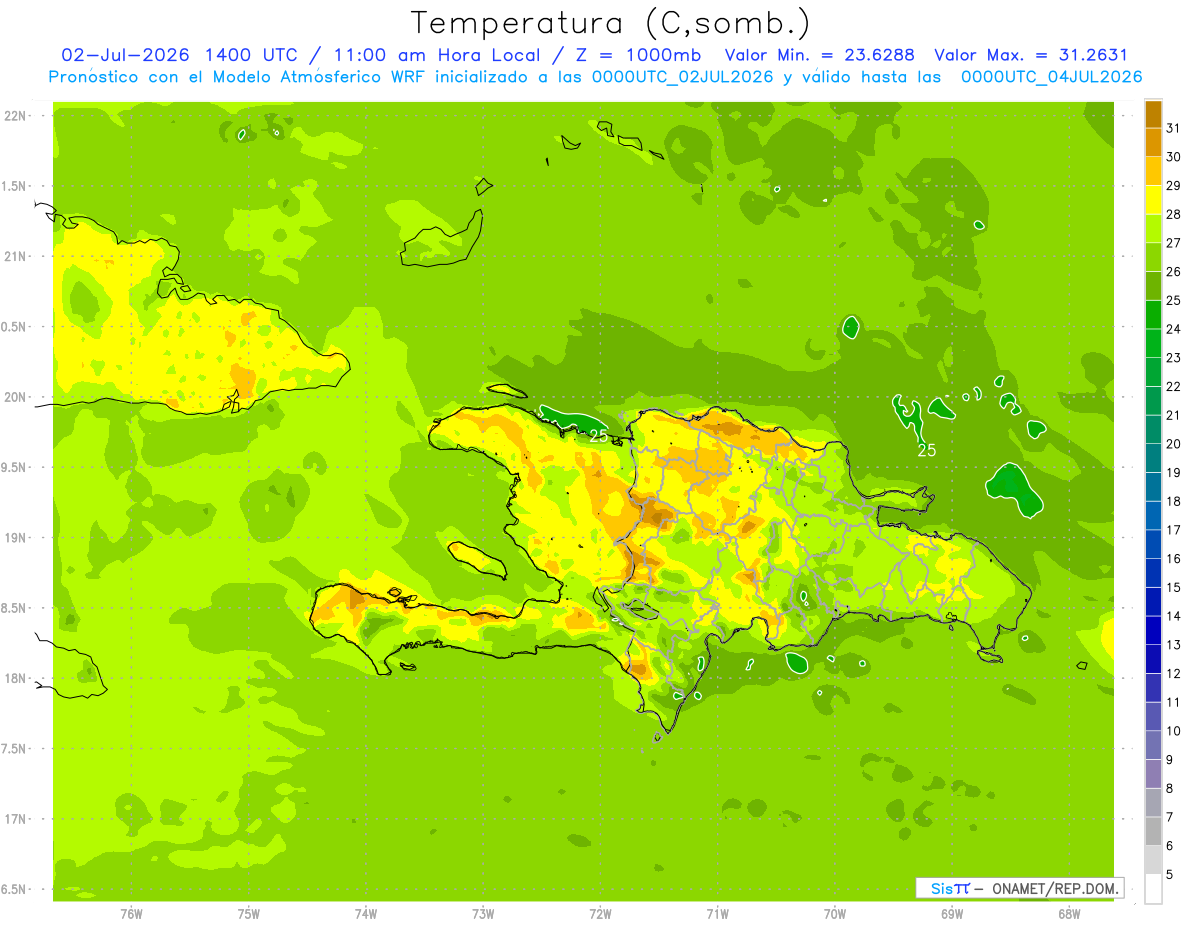
Task: Click the '75W' longitude axis label
Action: pos(249,913)
